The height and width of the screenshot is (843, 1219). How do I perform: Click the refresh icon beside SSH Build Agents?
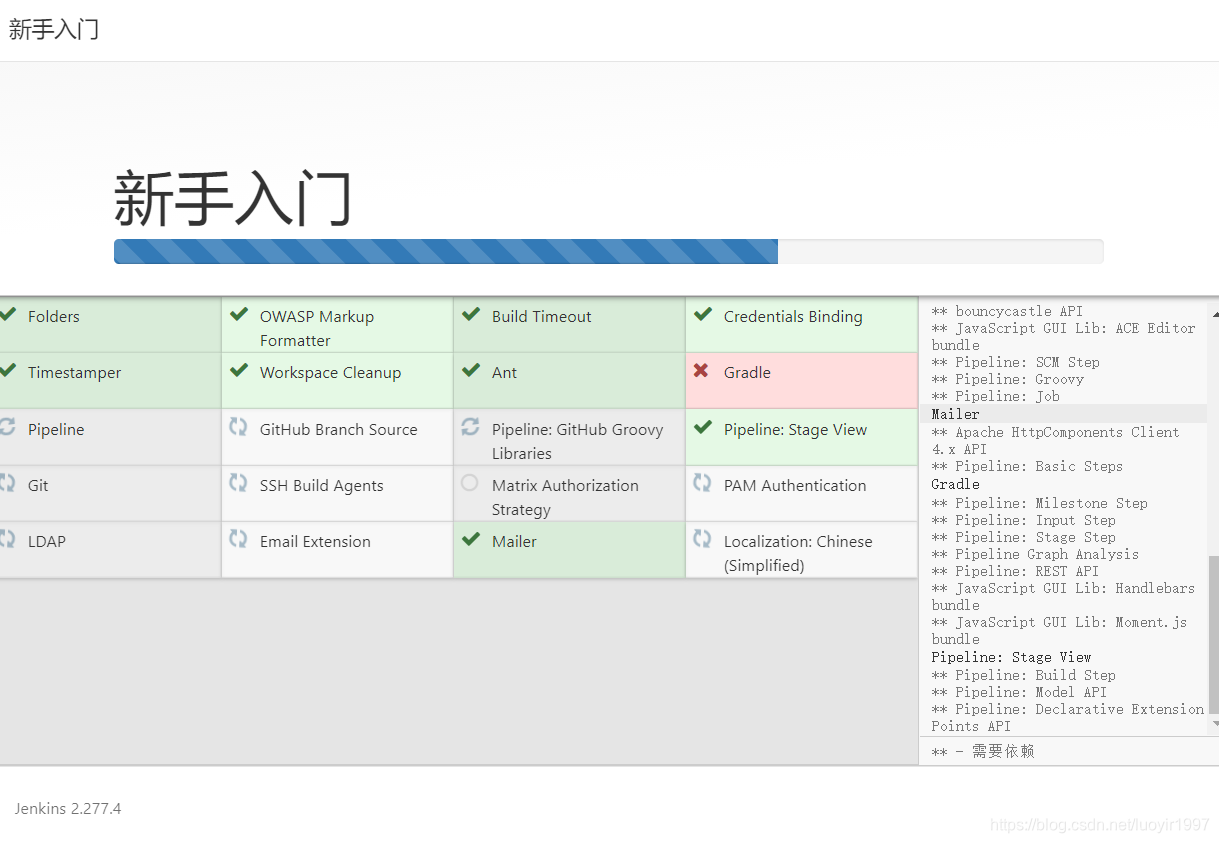(x=238, y=483)
